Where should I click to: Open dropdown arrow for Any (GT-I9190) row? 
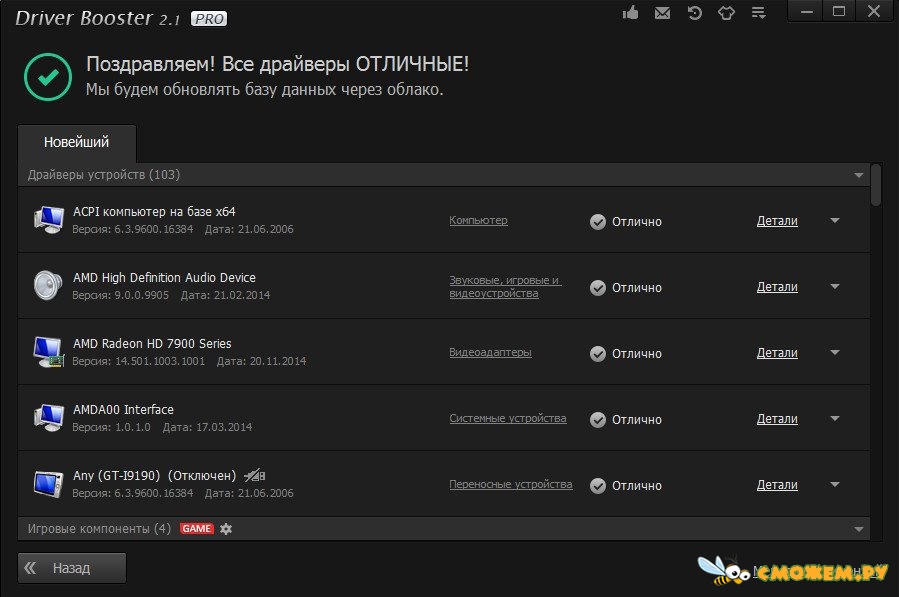835,484
